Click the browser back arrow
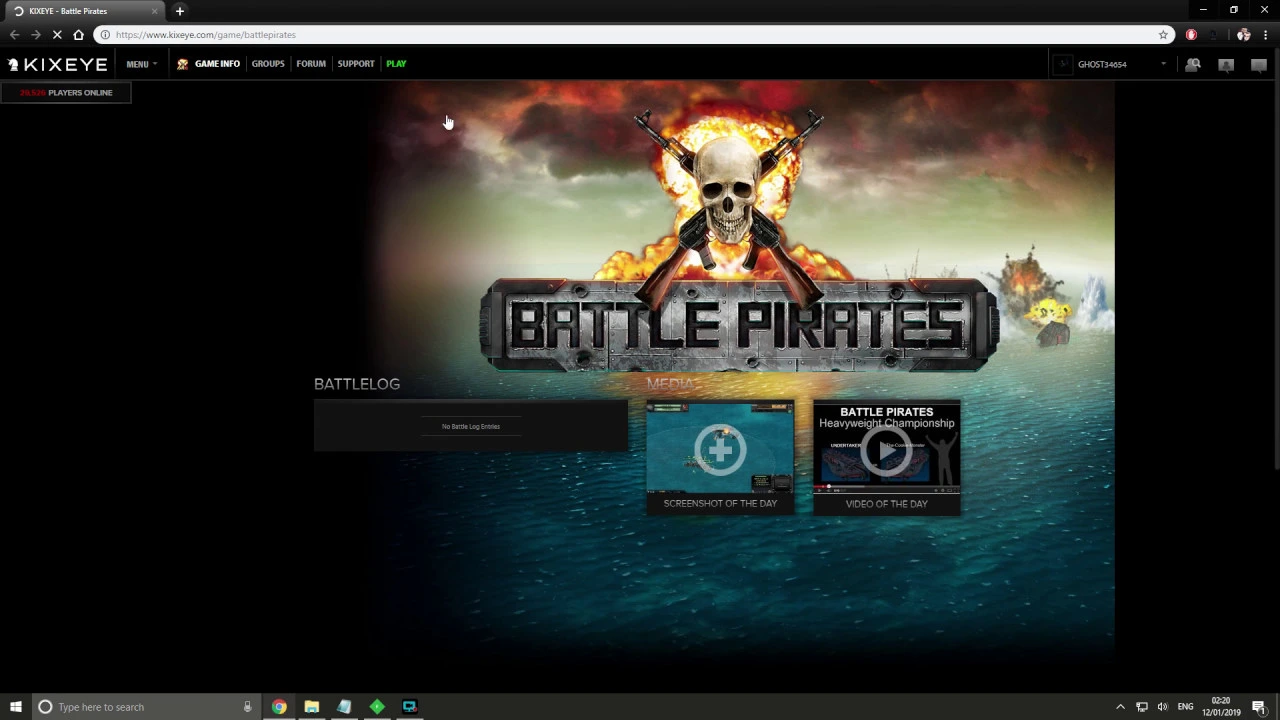 pos(15,35)
